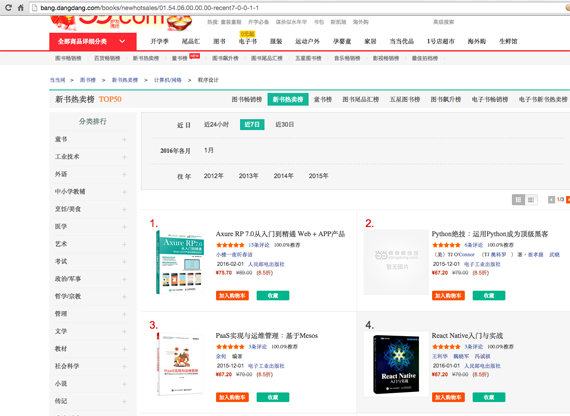Switch to the 五星图书榜 tab
Image resolution: width=570 pixels, height=416 pixels.
(x=405, y=99)
